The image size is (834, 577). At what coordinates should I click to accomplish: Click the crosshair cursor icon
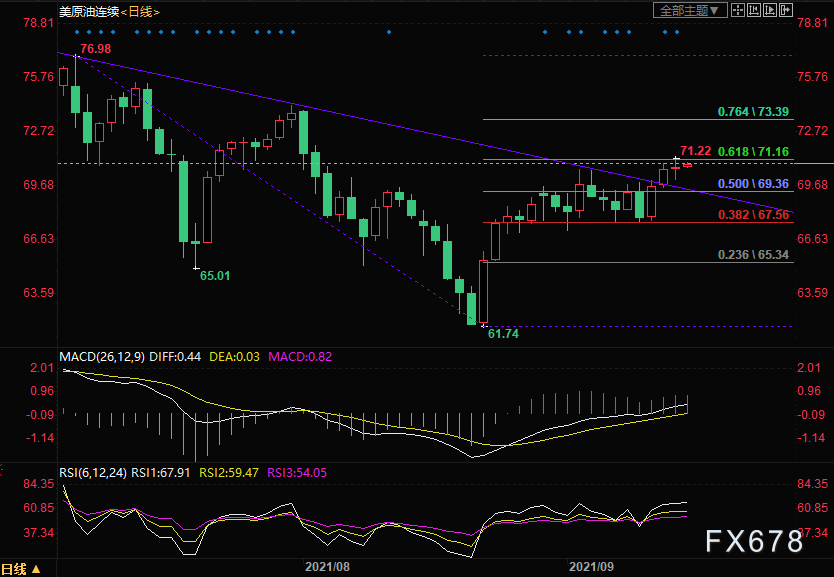point(737,10)
